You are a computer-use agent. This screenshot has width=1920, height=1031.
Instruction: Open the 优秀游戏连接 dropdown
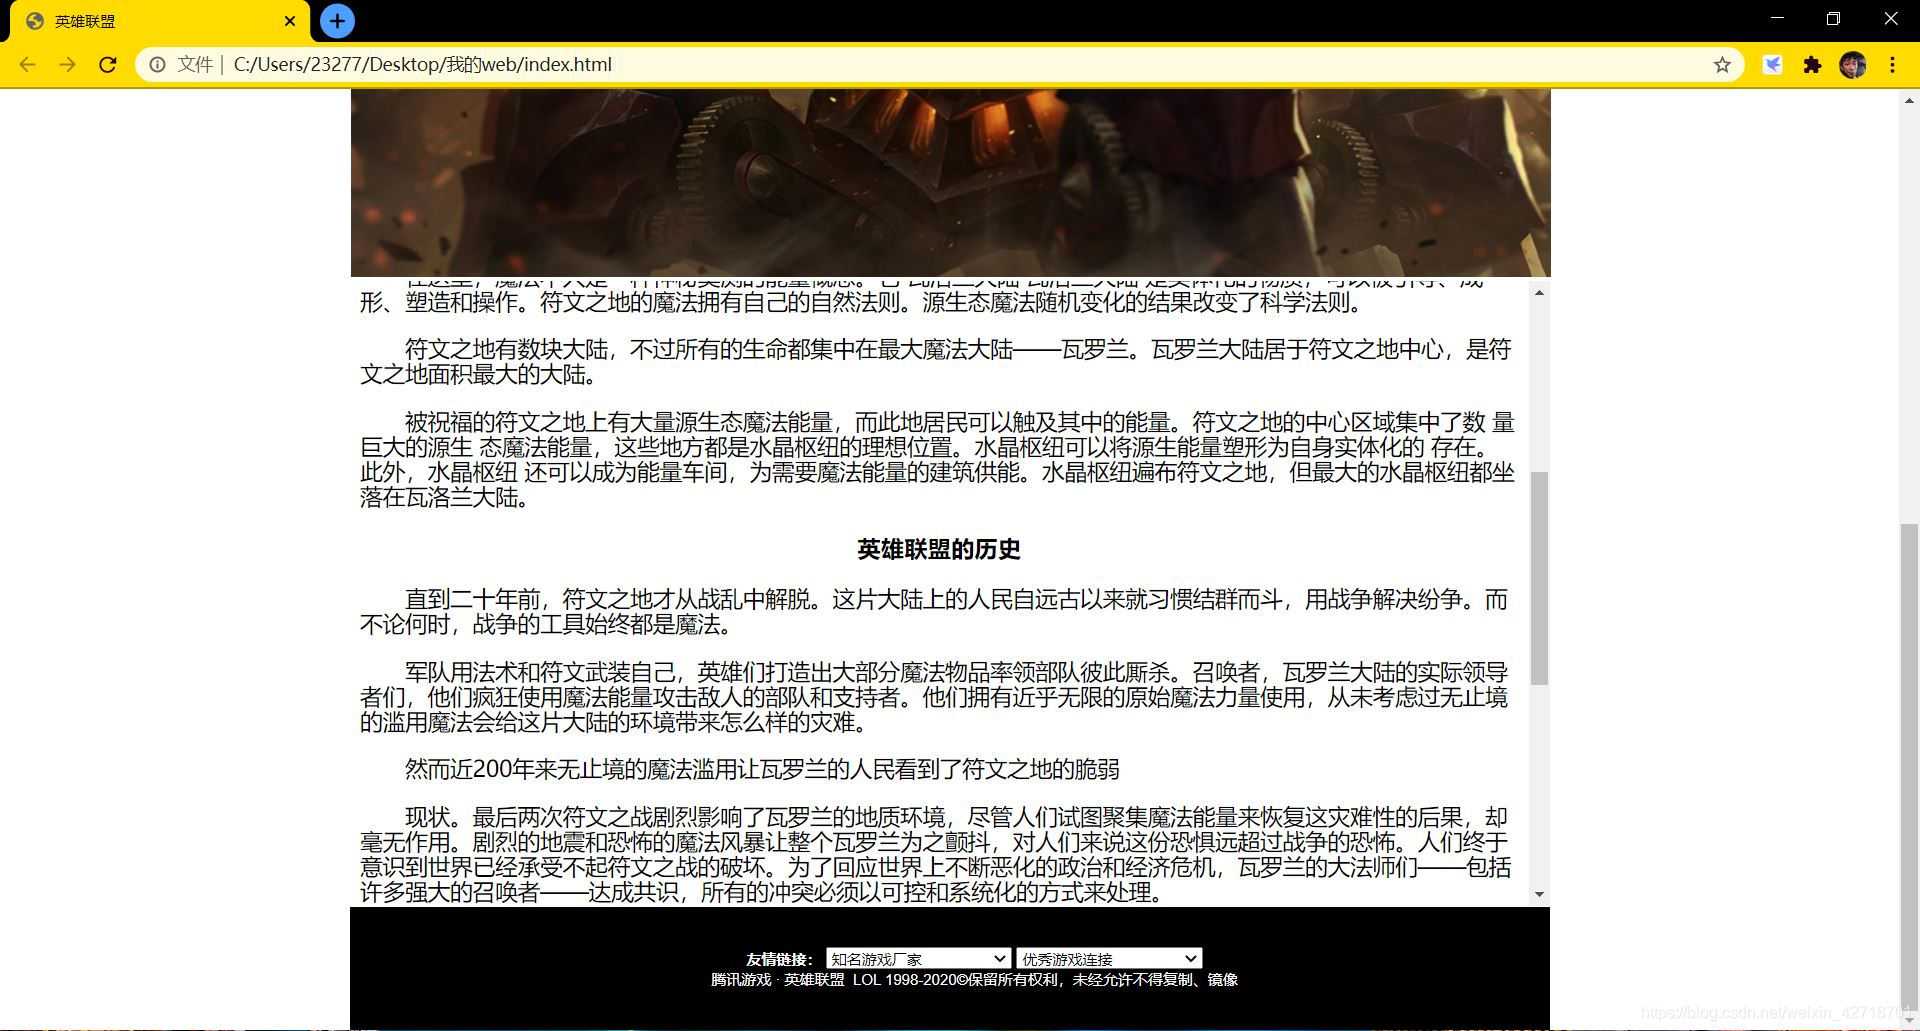(1109, 958)
